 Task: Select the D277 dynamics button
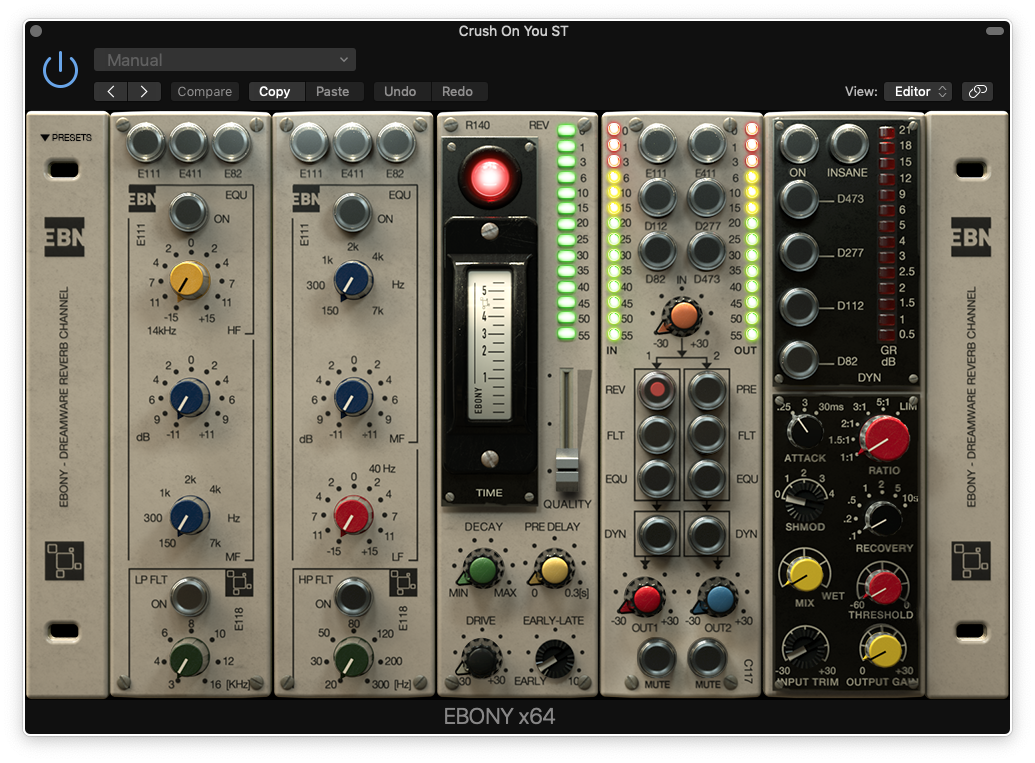tap(799, 251)
